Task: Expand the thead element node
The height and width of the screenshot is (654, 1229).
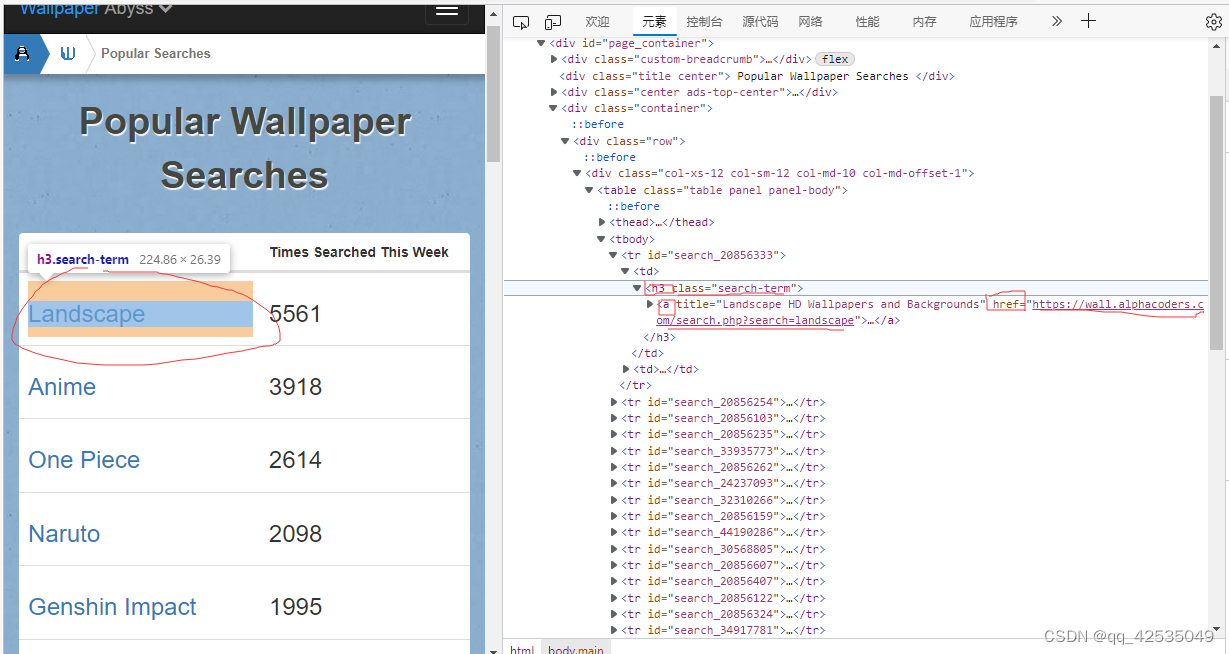Action: coord(601,221)
